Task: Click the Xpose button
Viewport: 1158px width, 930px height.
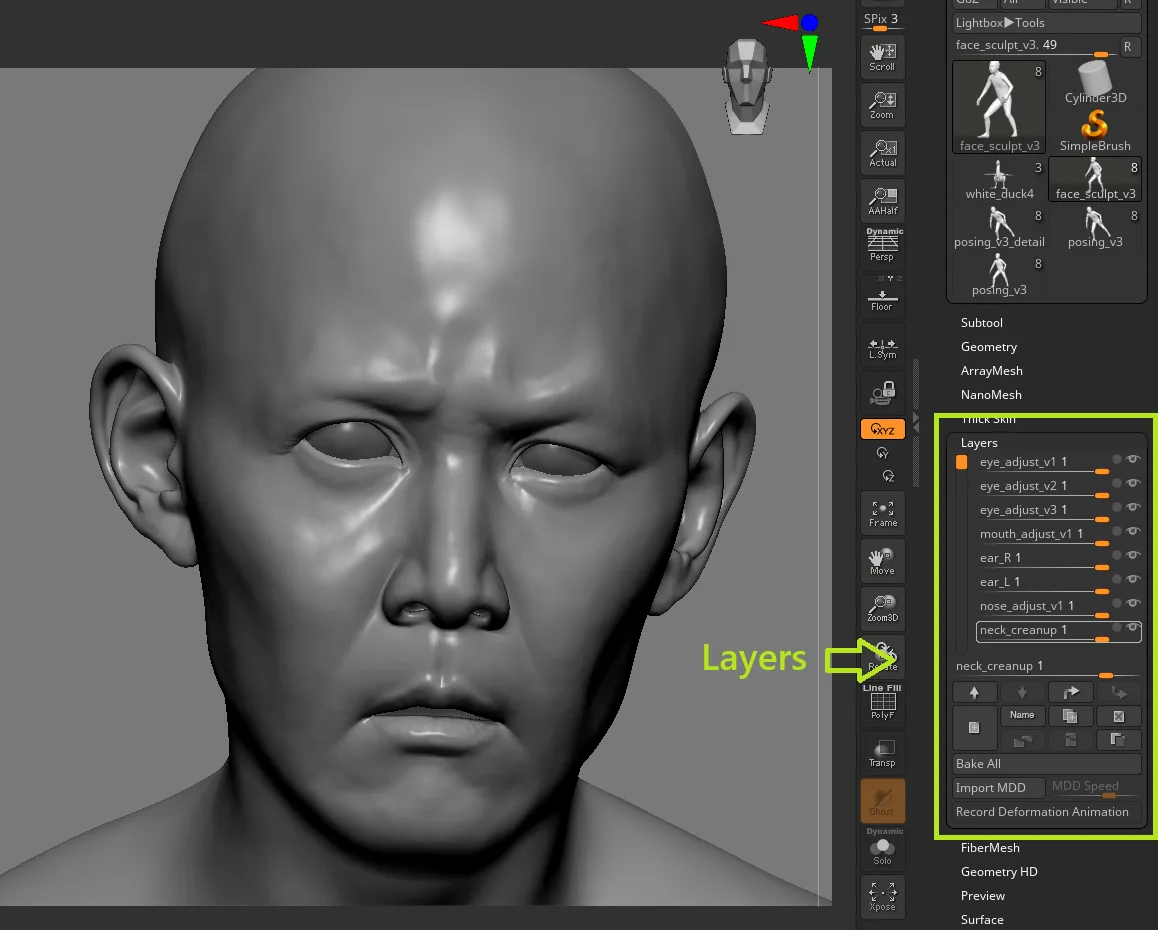Action: (x=883, y=895)
